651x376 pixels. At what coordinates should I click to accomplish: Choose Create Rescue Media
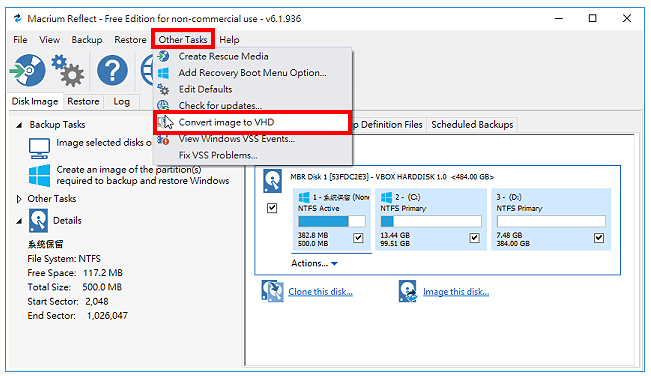pyautogui.click(x=252, y=56)
